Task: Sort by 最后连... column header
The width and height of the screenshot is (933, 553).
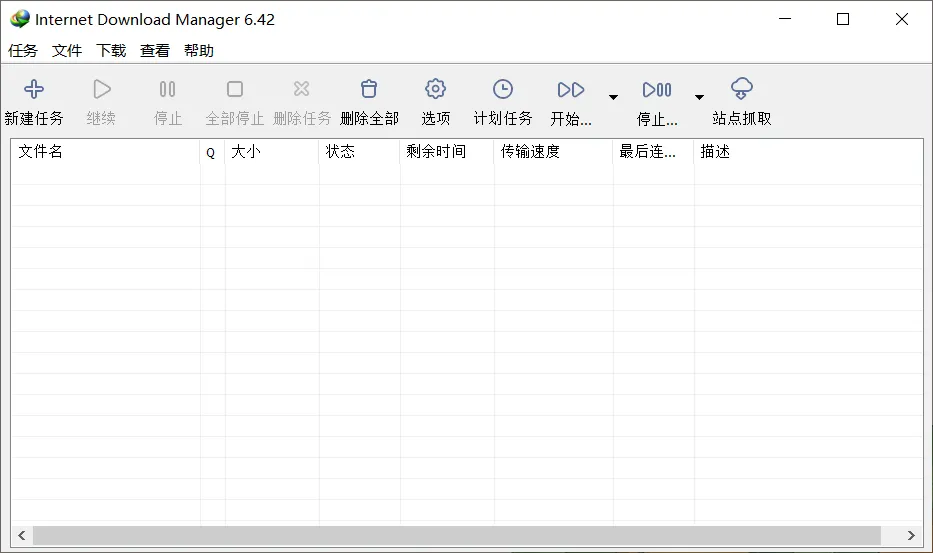Action: (653, 152)
